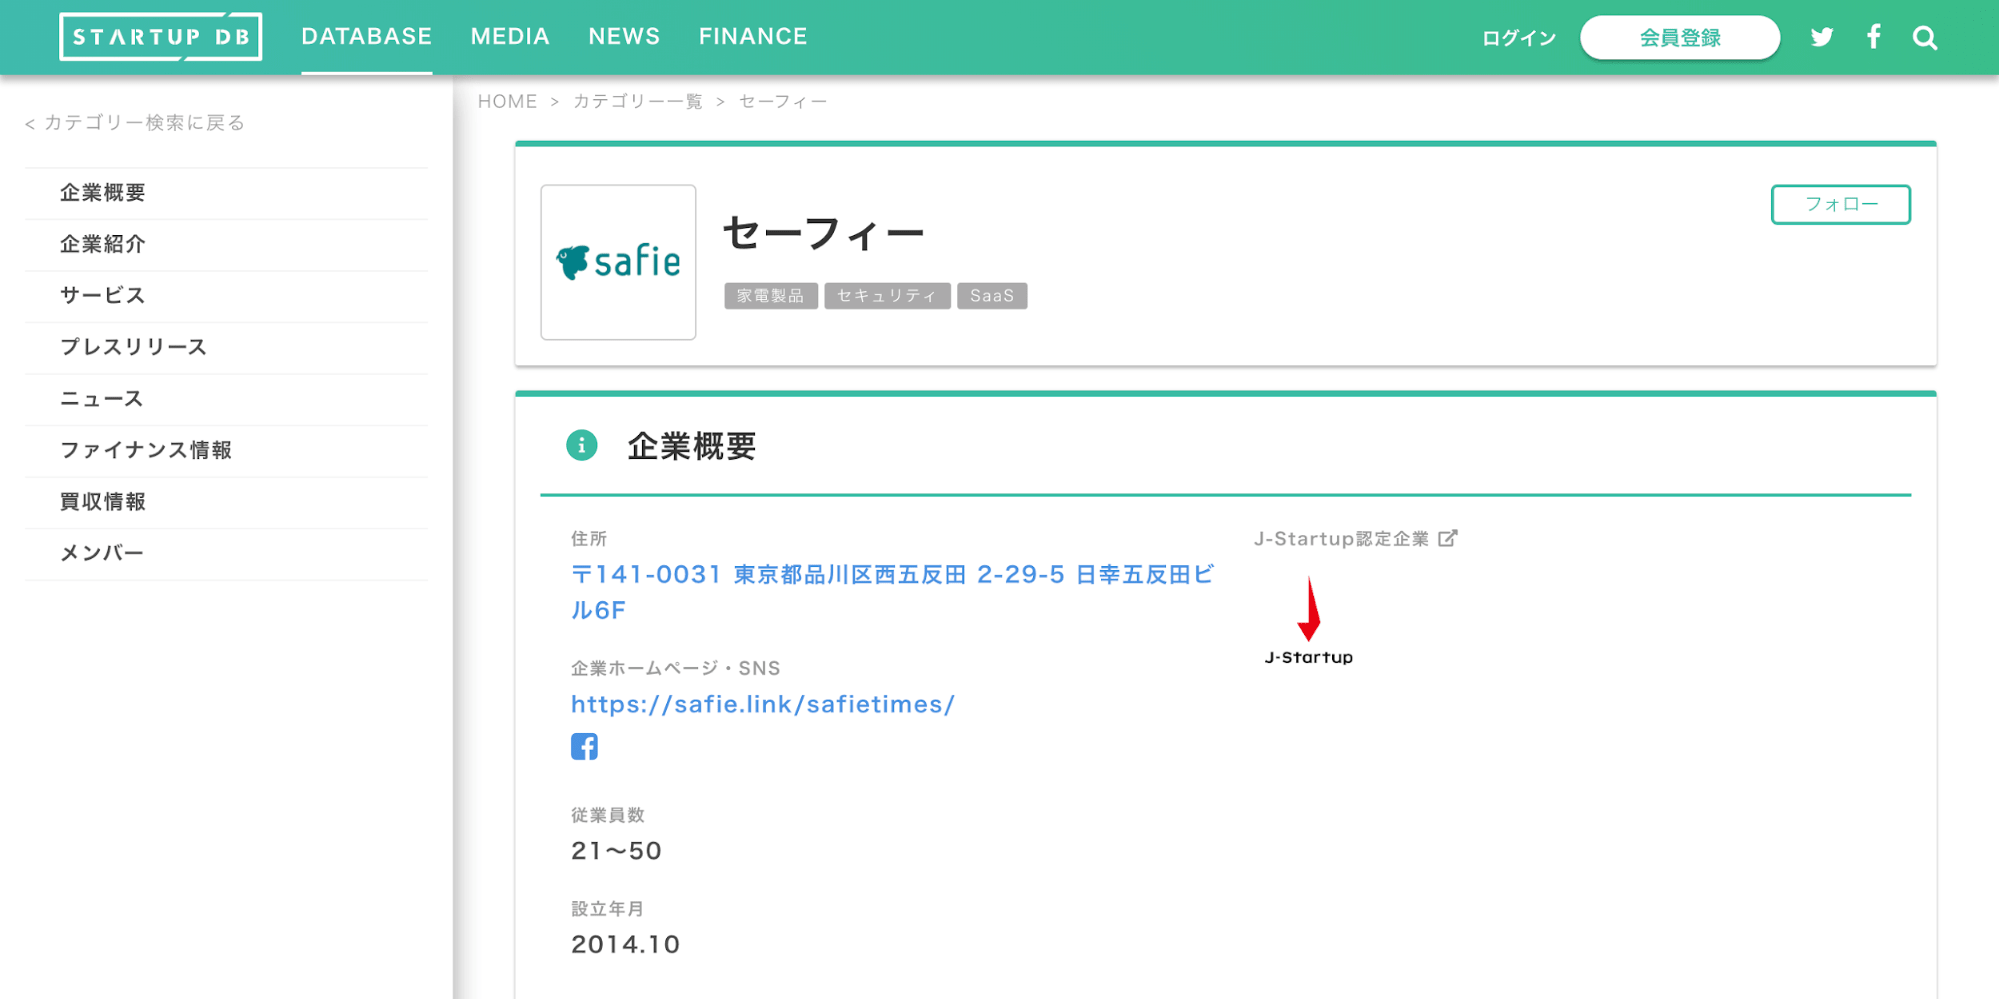Go back via カテゴリー検索に戻る
This screenshot has height=1000, width=1999.
tap(135, 123)
